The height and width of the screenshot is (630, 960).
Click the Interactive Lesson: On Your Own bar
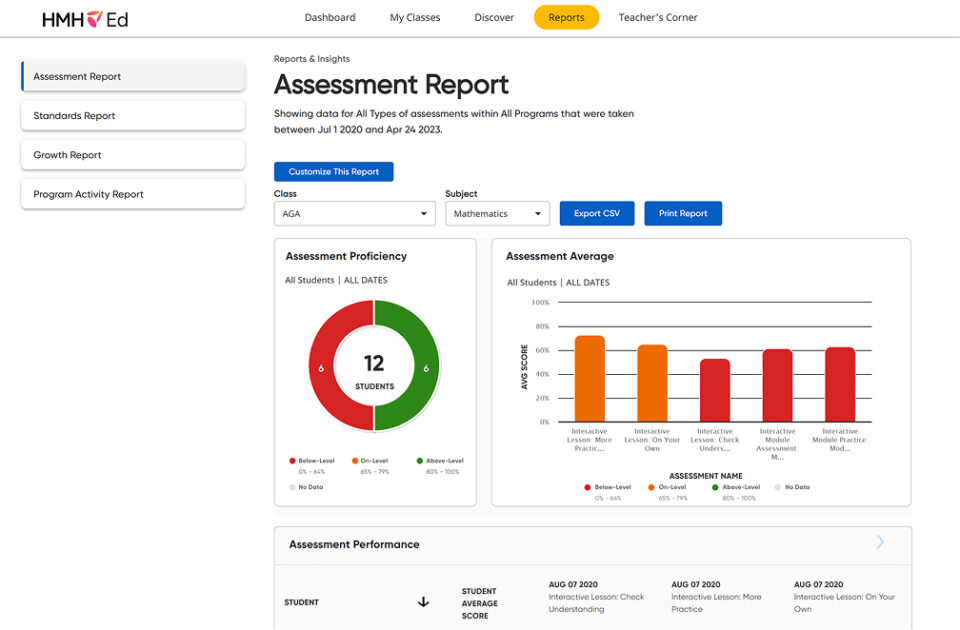point(653,383)
